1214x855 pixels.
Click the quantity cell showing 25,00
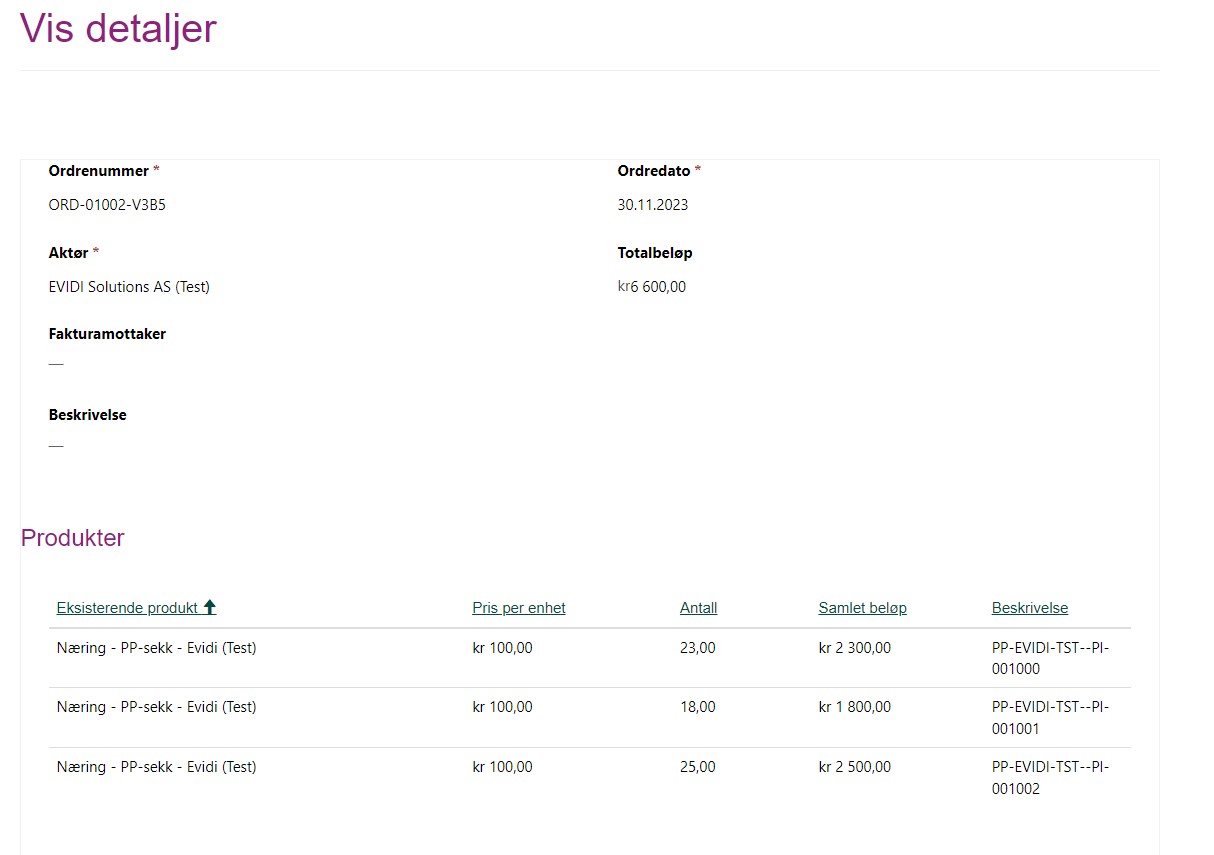click(x=697, y=767)
